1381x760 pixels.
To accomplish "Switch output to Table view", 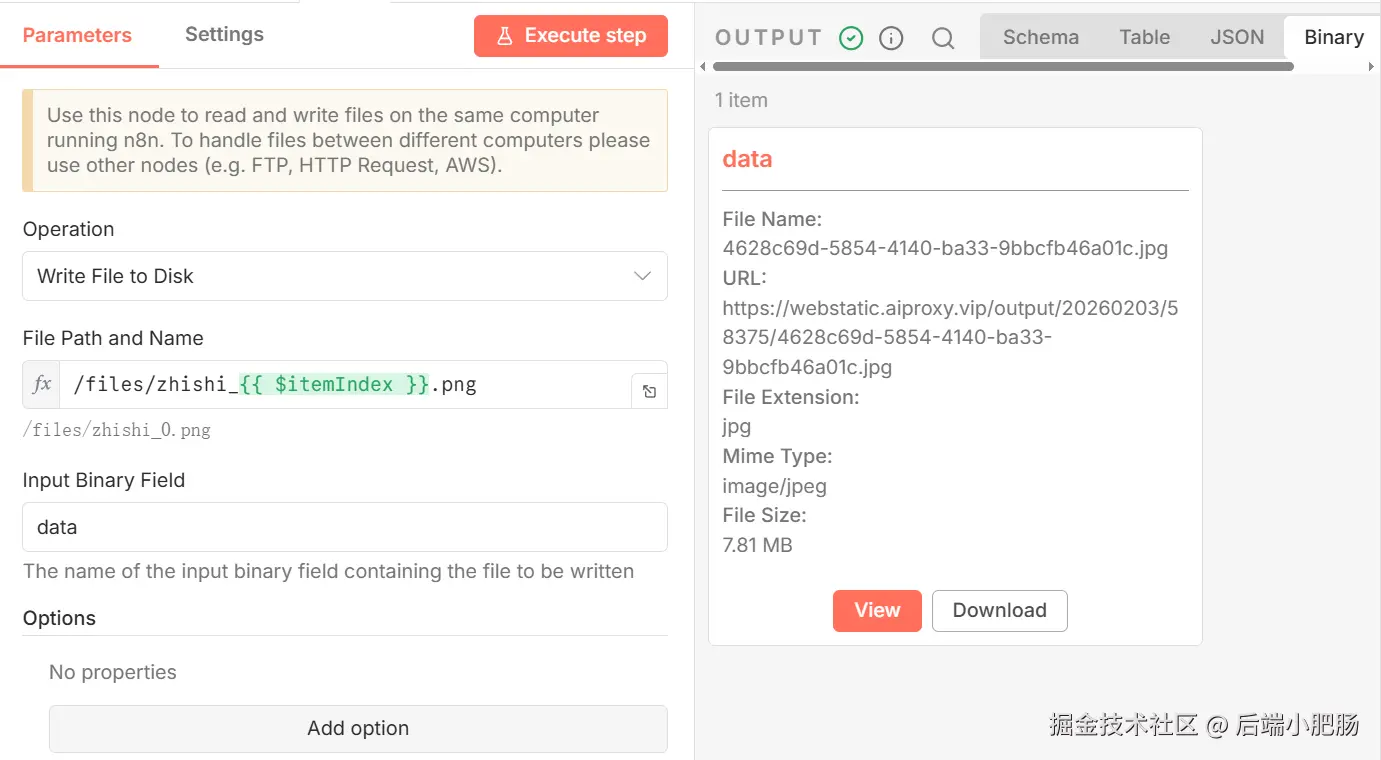I will pyautogui.click(x=1144, y=37).
